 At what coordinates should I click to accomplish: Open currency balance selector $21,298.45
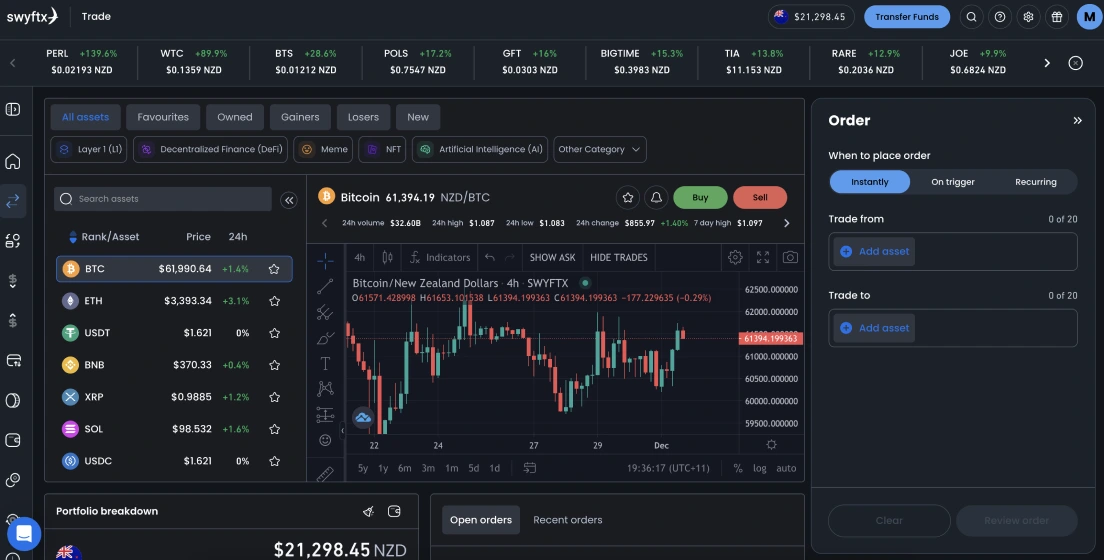pyautogui.click(x=811, y=17)
